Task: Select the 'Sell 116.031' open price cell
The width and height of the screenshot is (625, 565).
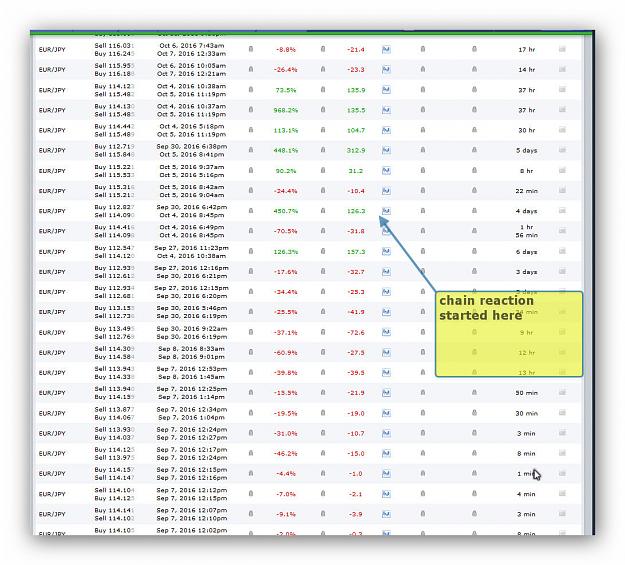Action: [x=114, y=45]
